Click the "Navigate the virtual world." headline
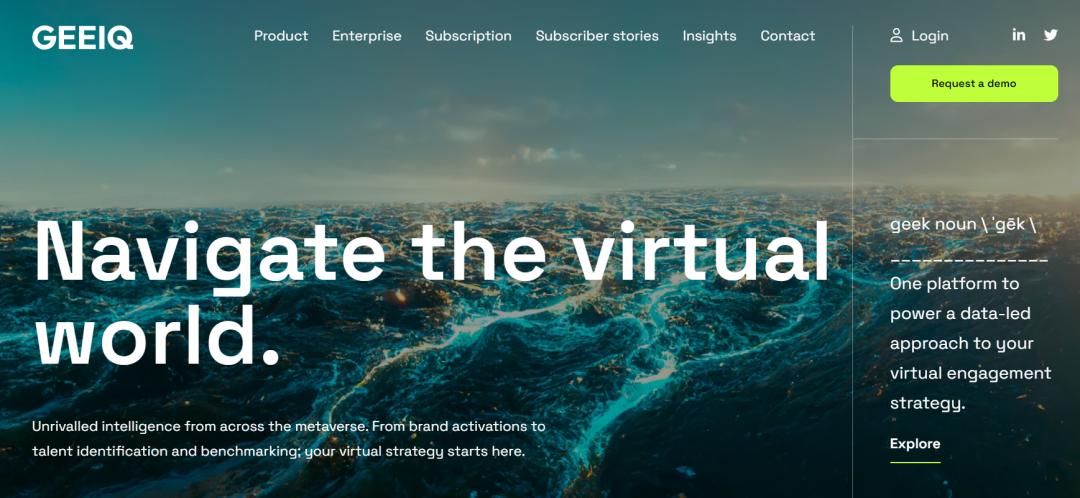This screenshot has width=1080, height=498. (x=432, y=293)
